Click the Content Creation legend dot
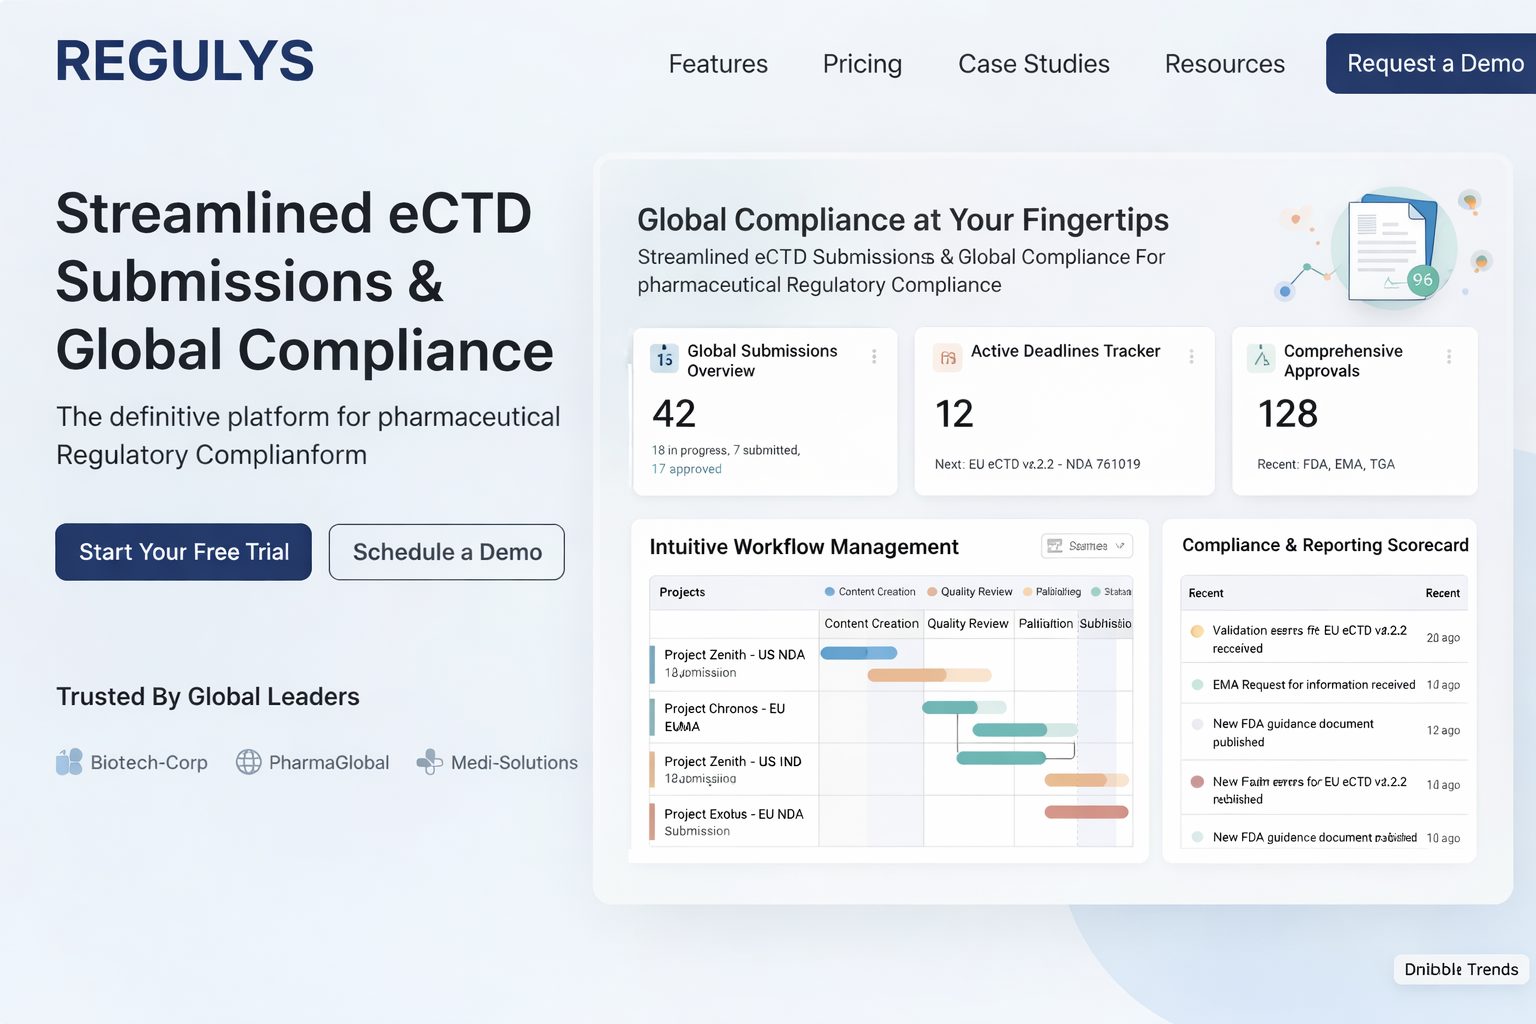Screen dimensions: 1536x1024 [829, 592]
